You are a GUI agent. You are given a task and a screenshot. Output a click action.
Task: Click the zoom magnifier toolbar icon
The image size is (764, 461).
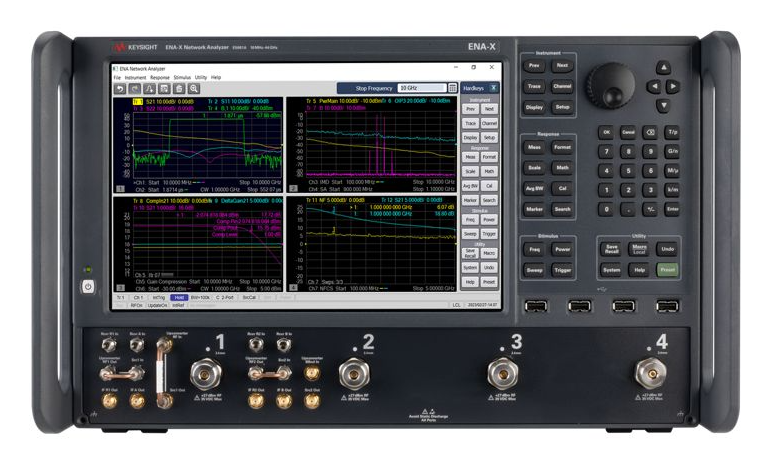tap(194, 88)
